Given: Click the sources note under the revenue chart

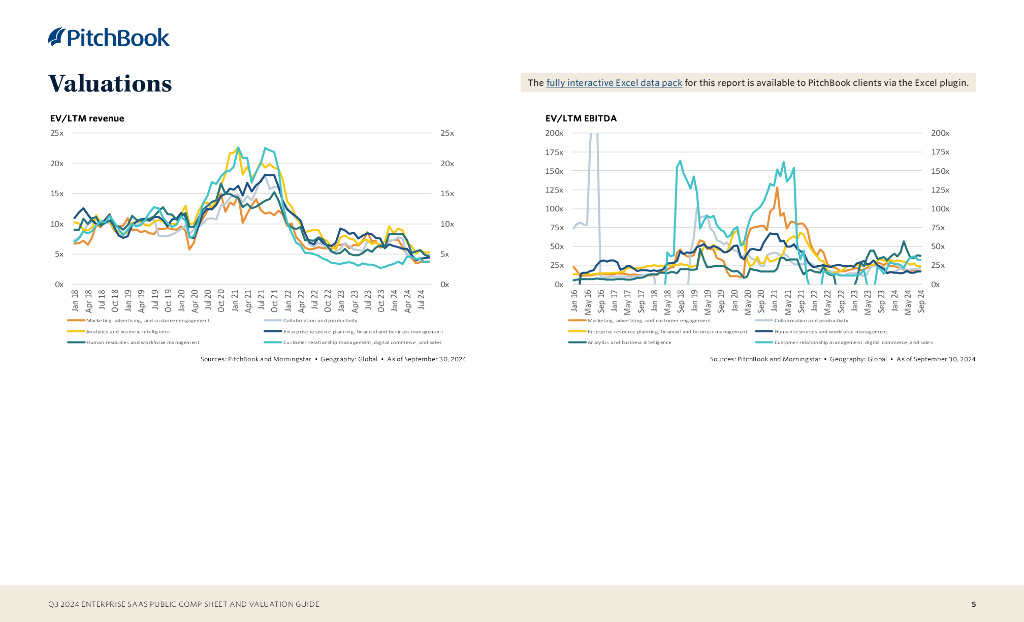Looking at the screenshot, I should (333, 358).
